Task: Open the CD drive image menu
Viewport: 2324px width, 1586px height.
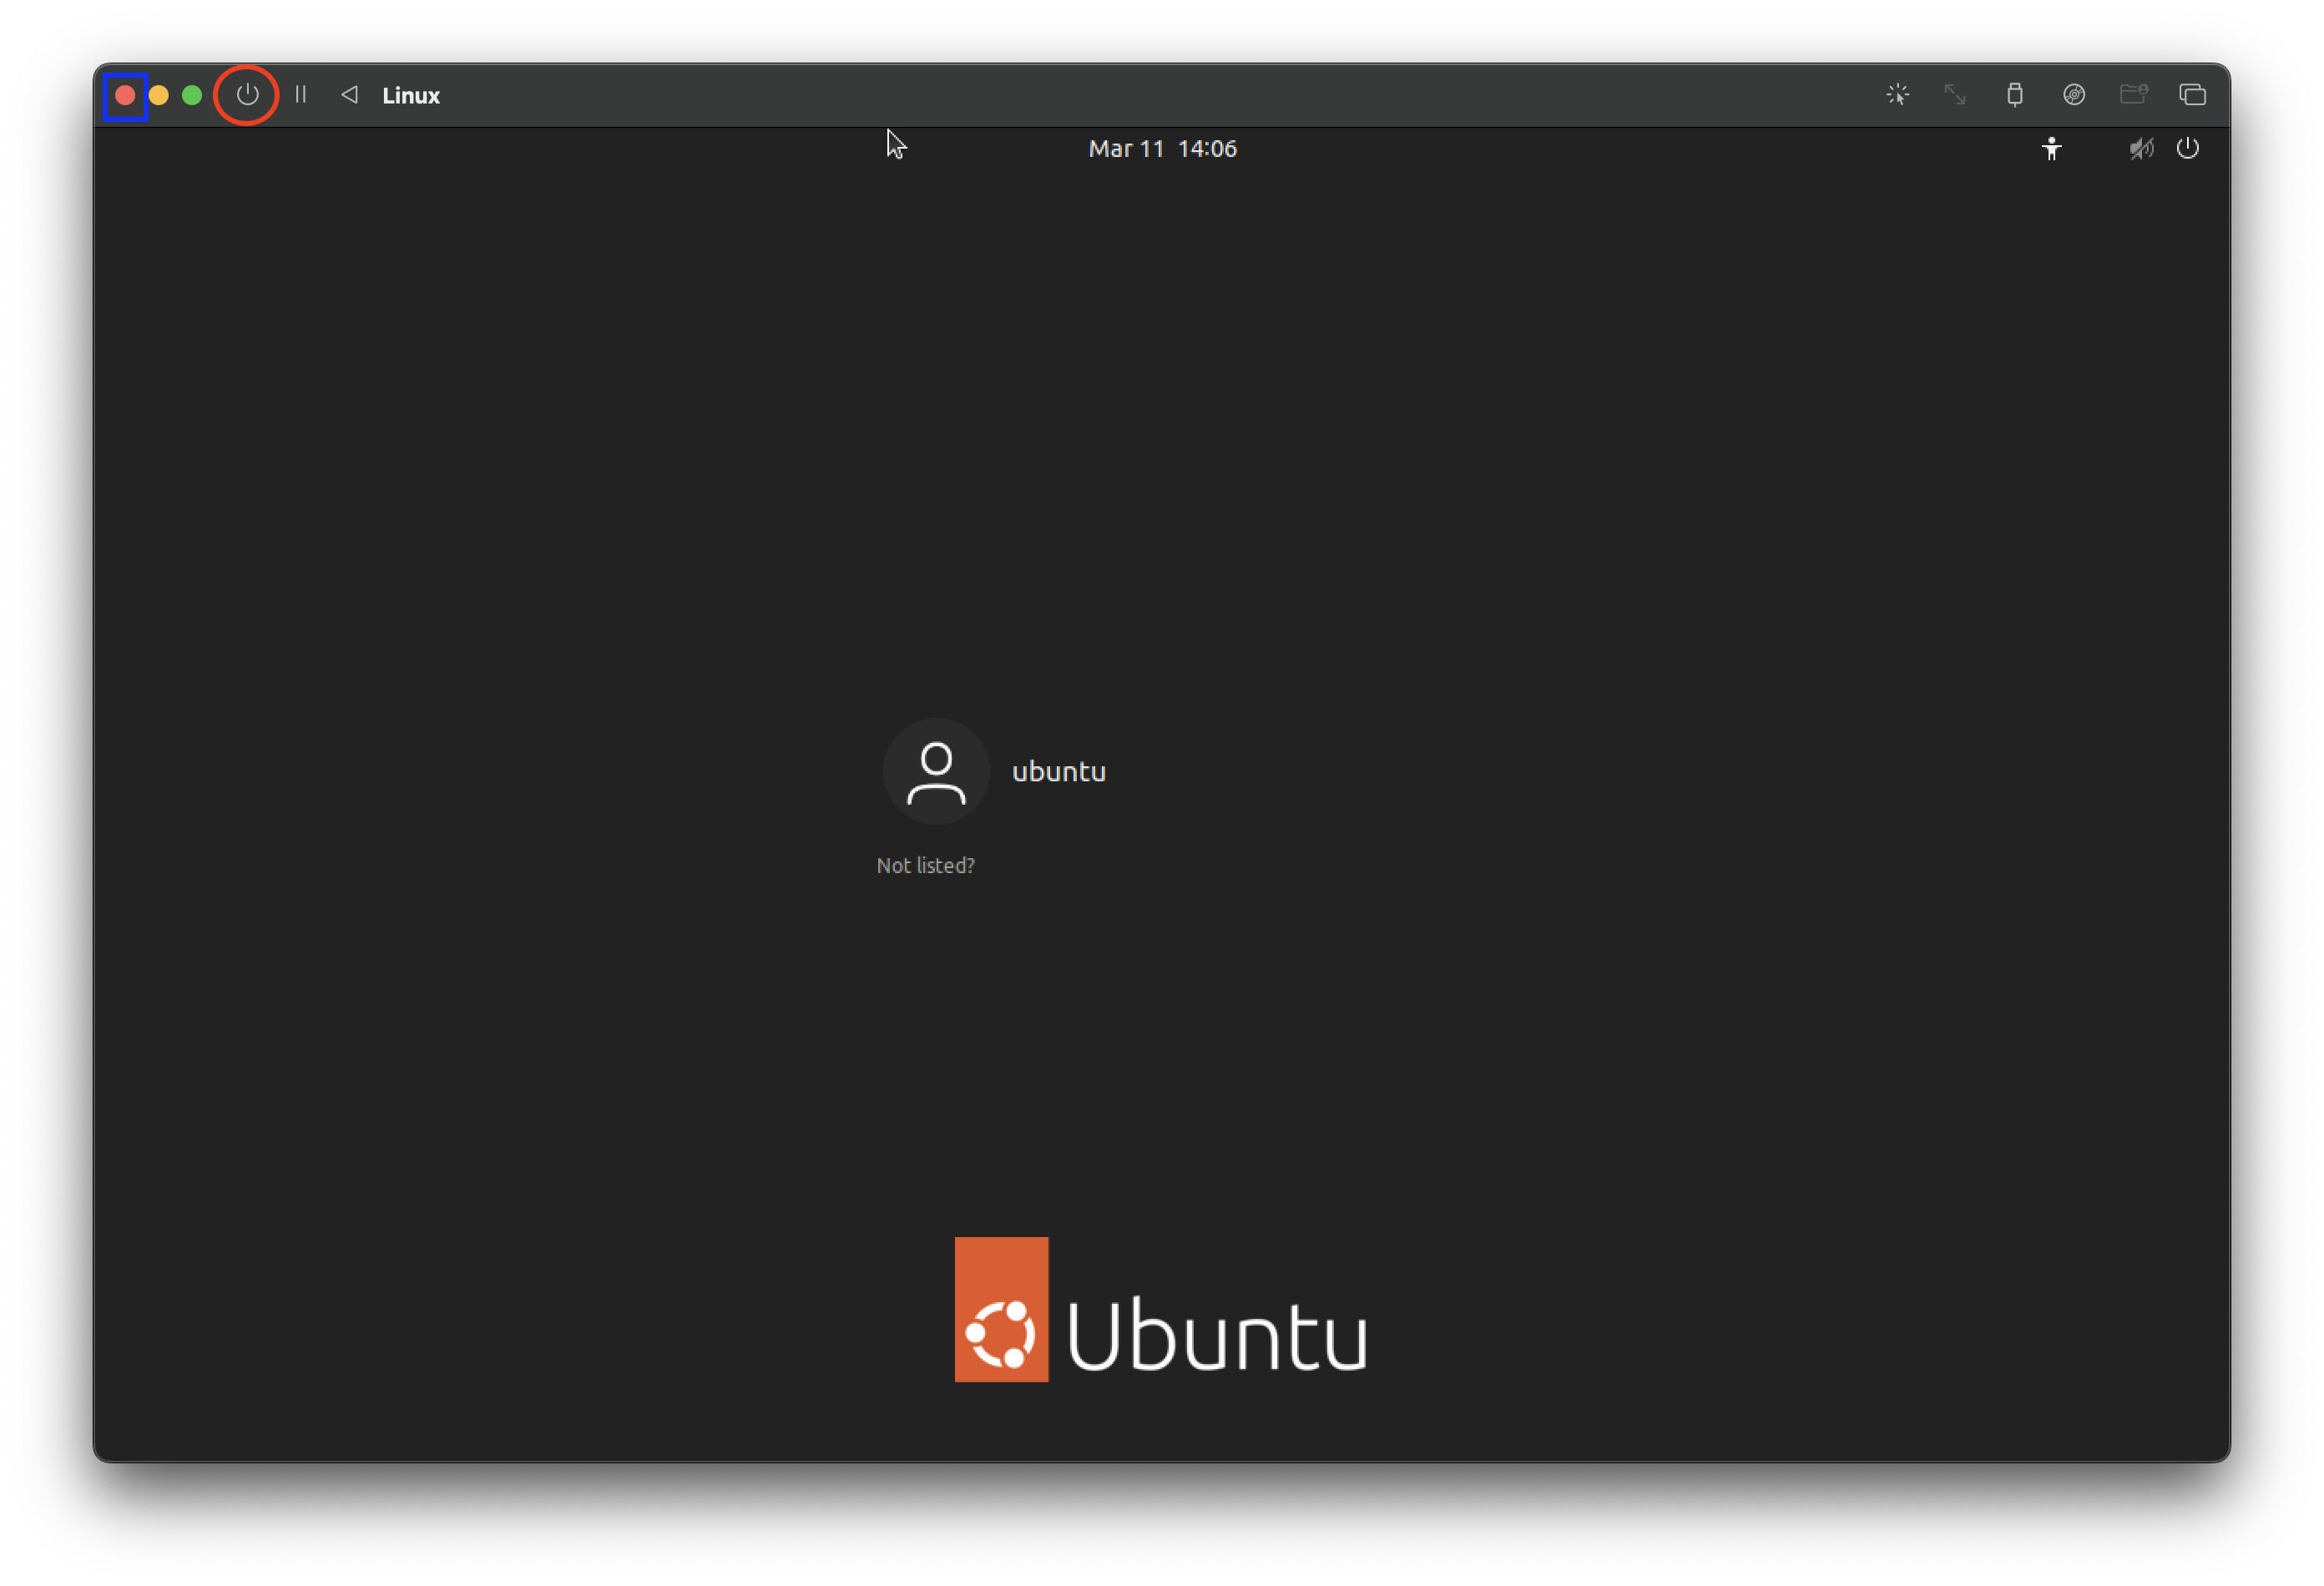Action: (x=2073, y=95)
